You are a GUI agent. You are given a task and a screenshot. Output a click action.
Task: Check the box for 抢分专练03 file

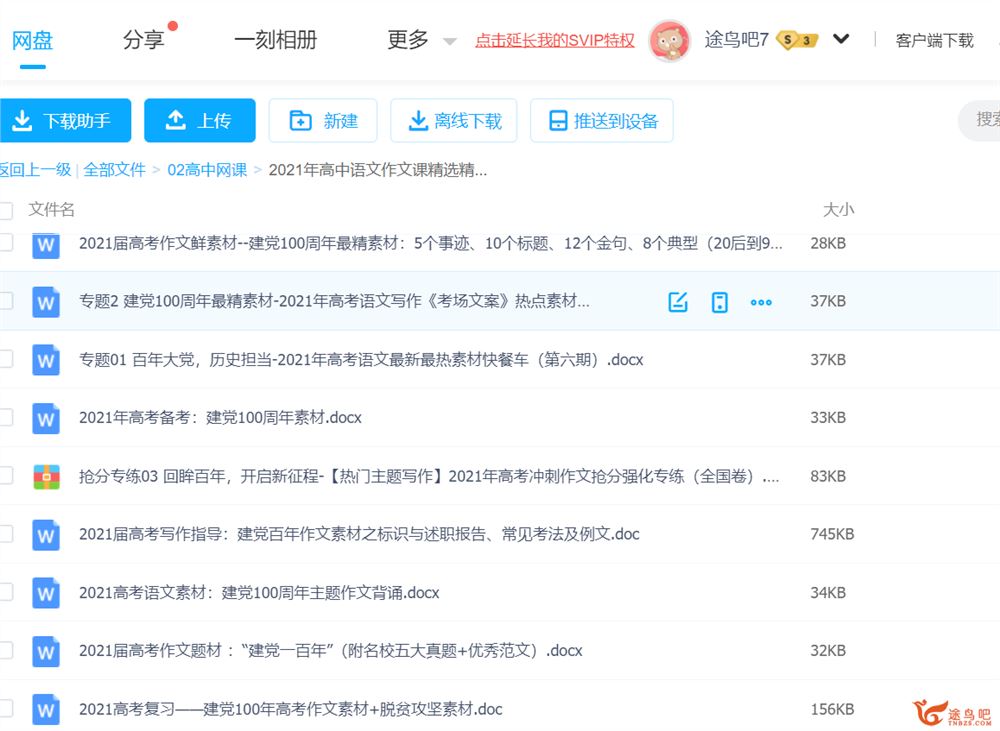point(6,476)
